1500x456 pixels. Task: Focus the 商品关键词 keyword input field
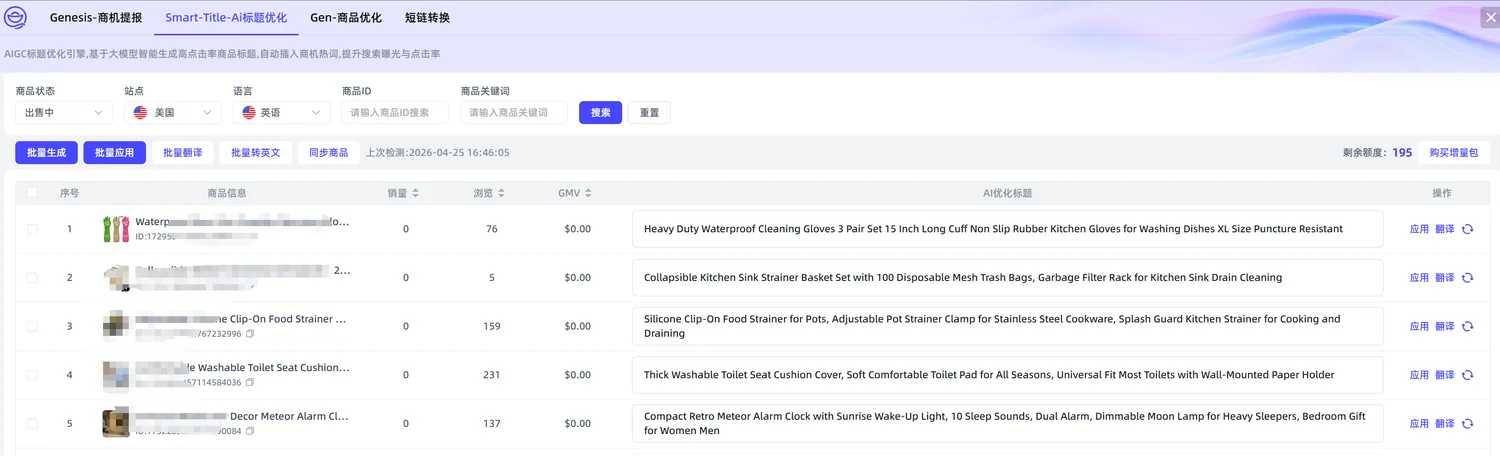point(514,113)
